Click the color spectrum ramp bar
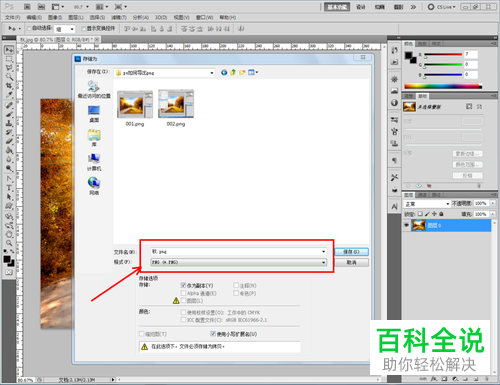This screenshot has width=500, height=385. [443, 86]
